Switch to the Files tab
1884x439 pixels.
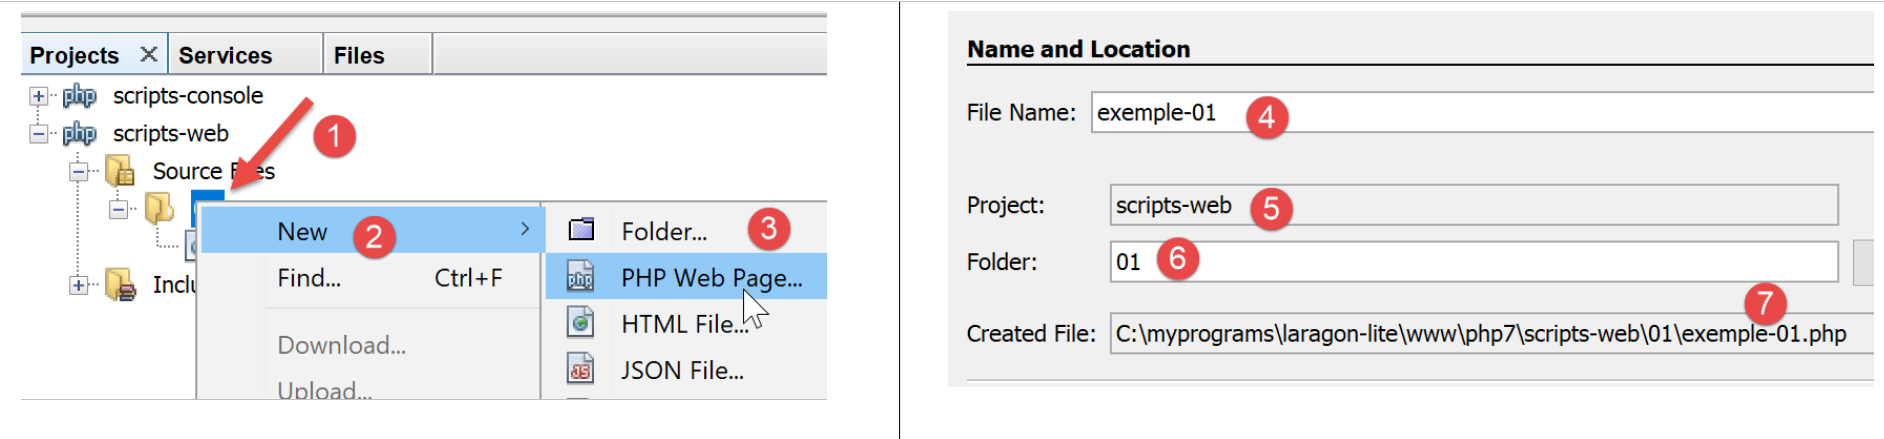click(x=359, y=55)
